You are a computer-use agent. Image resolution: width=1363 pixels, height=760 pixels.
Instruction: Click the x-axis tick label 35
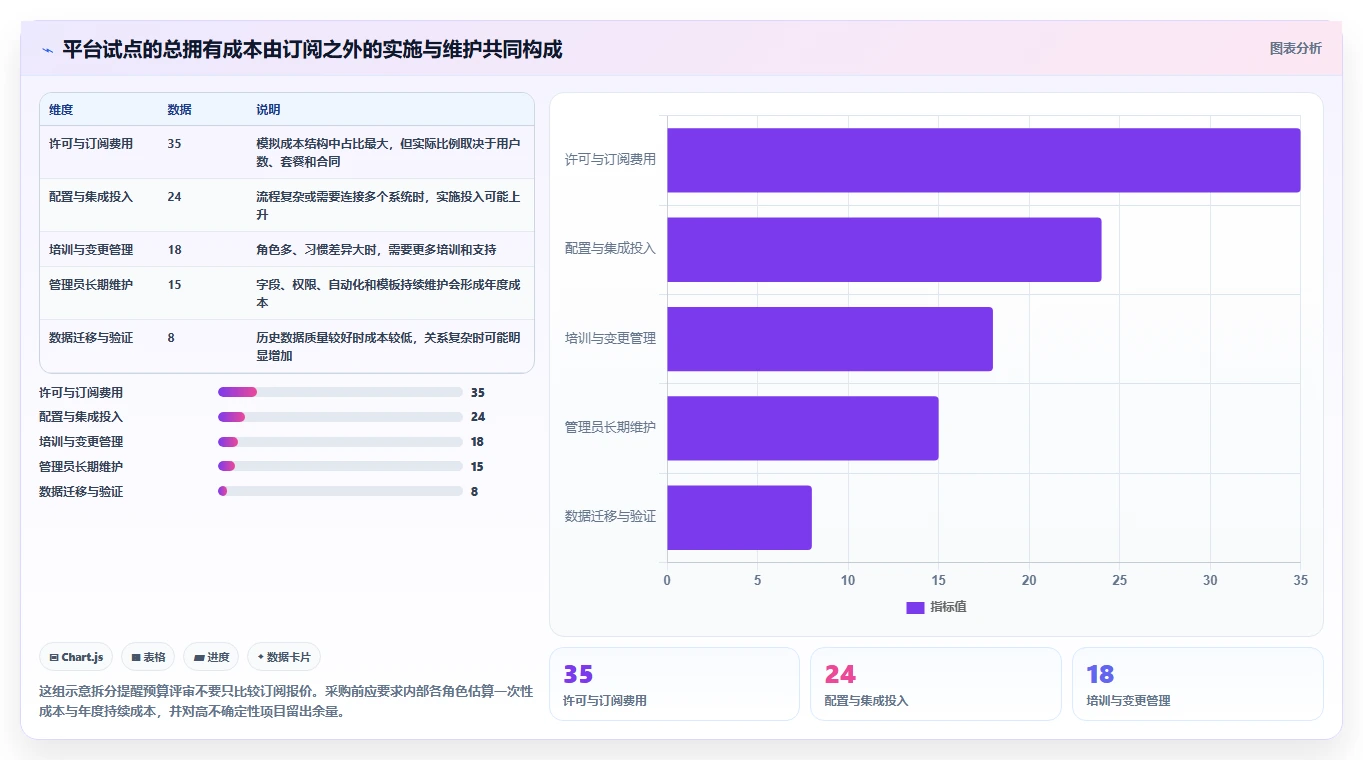[x=1300, y=581]
